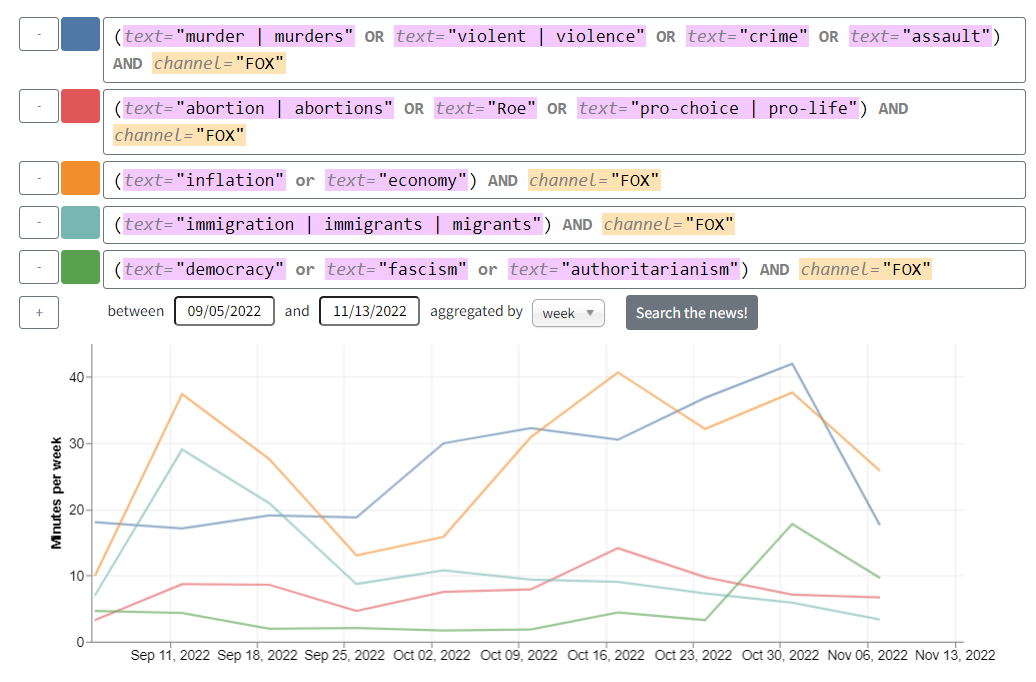
Task: Click the Sep 18, 2022 axis label
Action: pyautogui.click(x=257, y=656)
